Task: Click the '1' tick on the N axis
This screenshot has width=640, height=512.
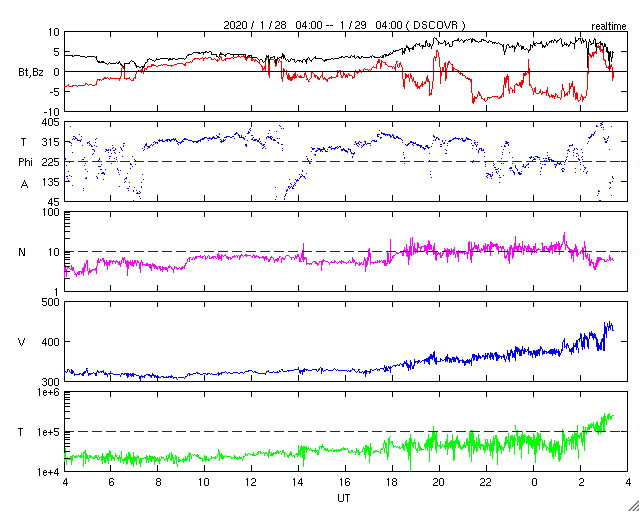Action: point(57,292)
